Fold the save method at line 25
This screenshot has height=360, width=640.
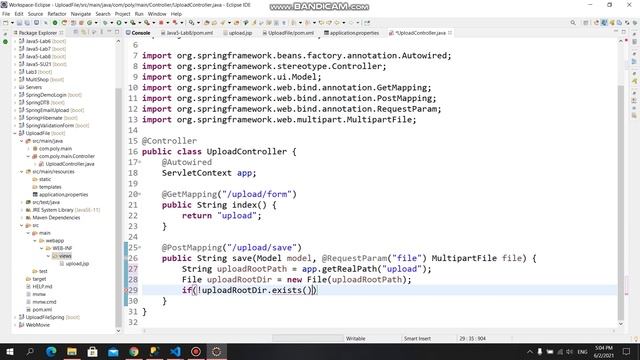pyautogui.click(x=140, y=248)
